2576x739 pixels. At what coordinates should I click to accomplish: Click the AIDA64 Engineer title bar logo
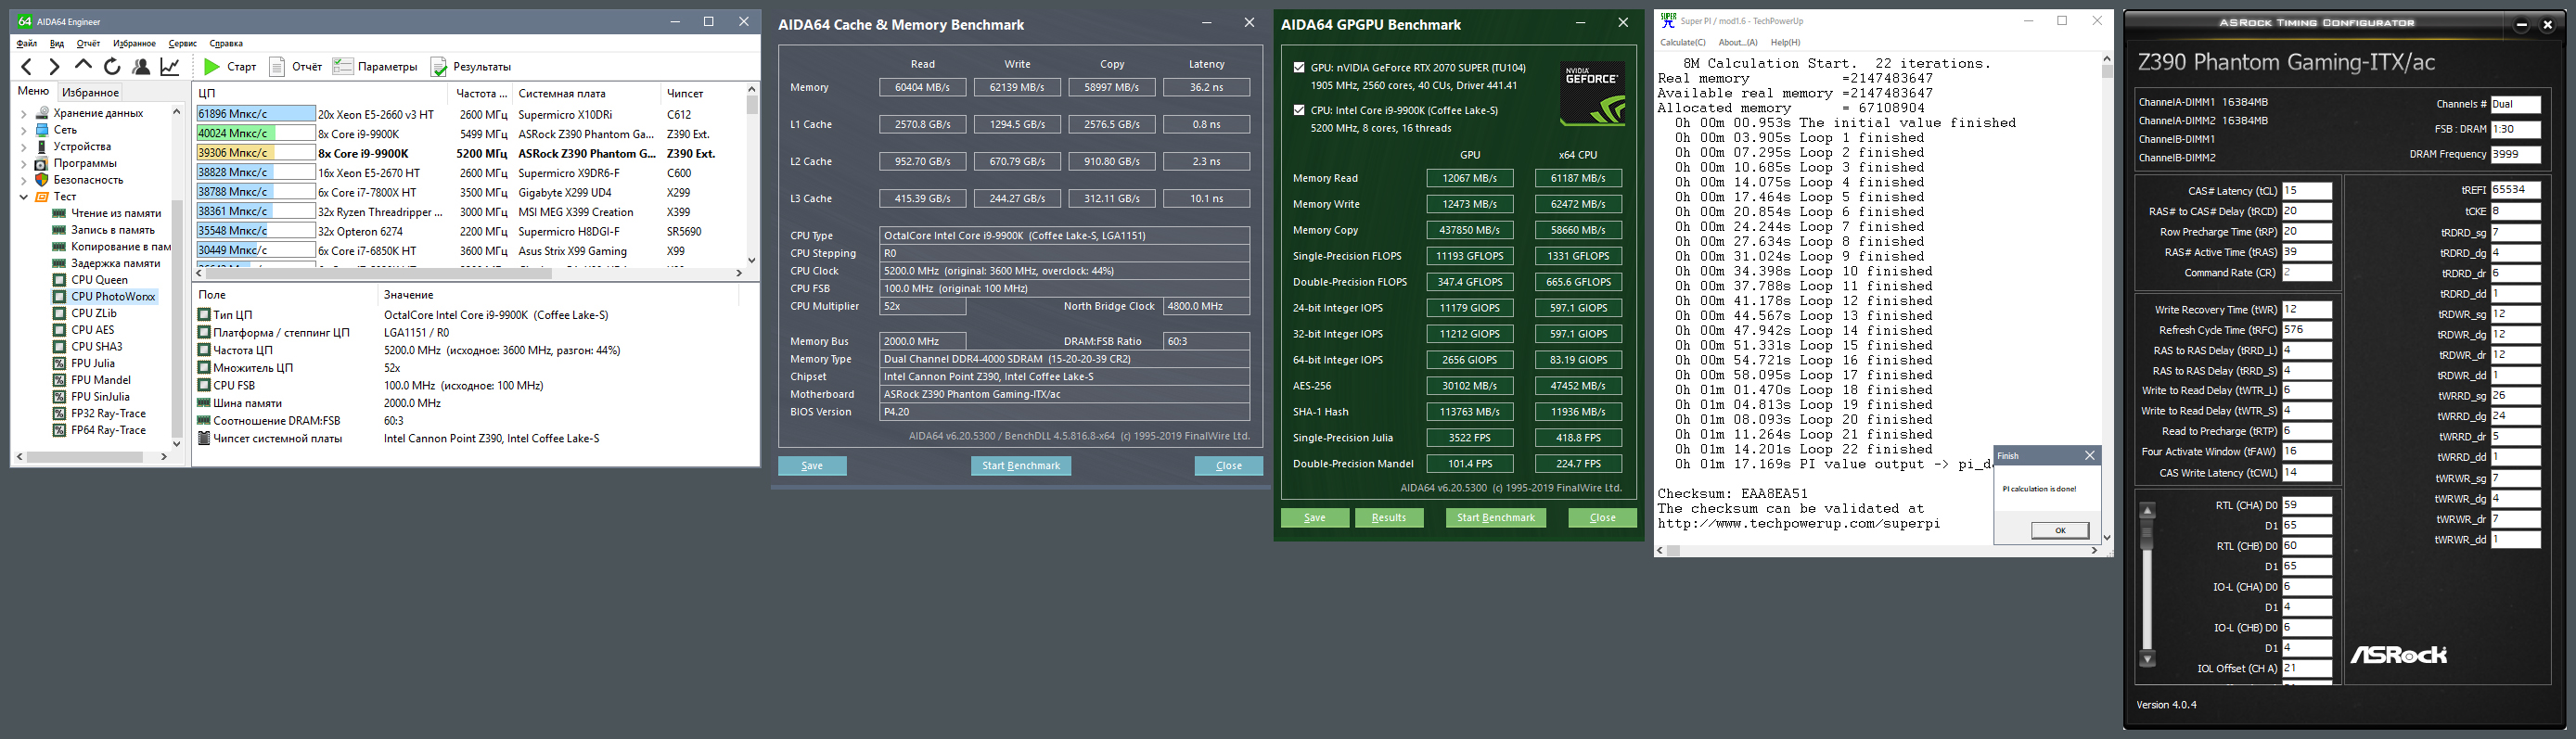[x=25, y=21]
